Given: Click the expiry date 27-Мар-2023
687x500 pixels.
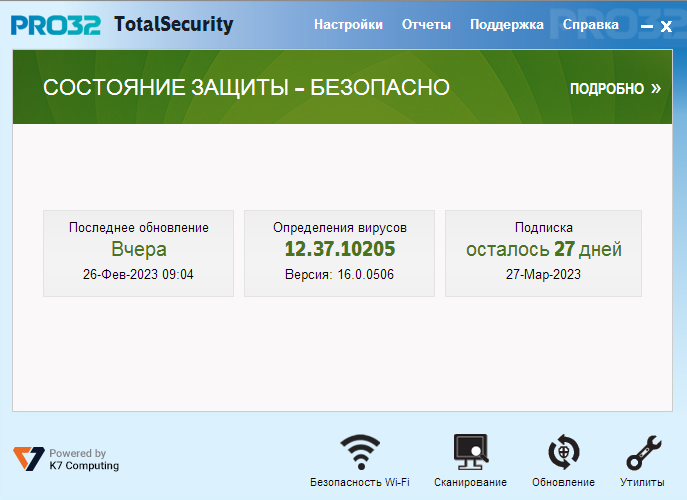Looking at the screenshot, I should click(543, 274).
